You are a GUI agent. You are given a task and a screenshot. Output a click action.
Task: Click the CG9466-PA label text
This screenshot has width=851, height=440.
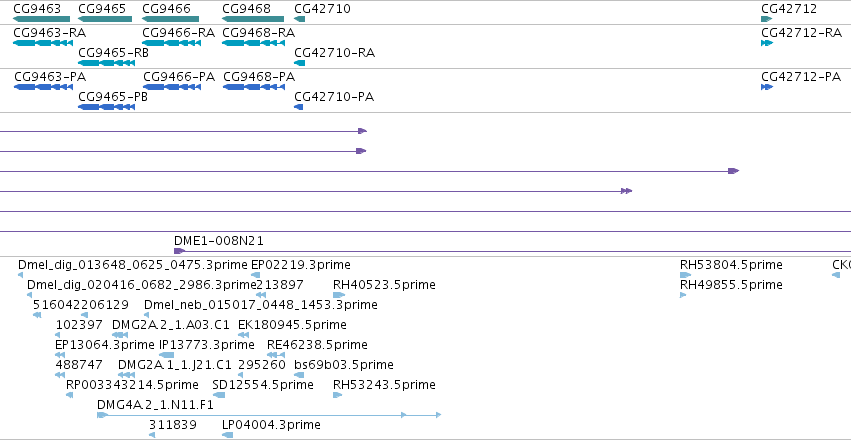pyautogui.click(x=179, y=77)
